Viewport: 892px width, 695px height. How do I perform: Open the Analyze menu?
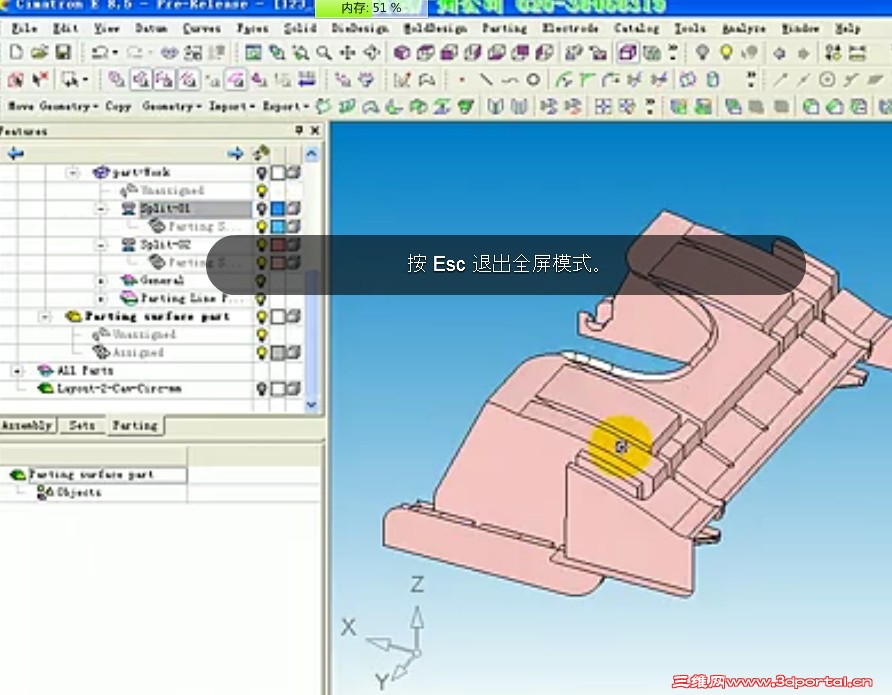click(744, 28)
